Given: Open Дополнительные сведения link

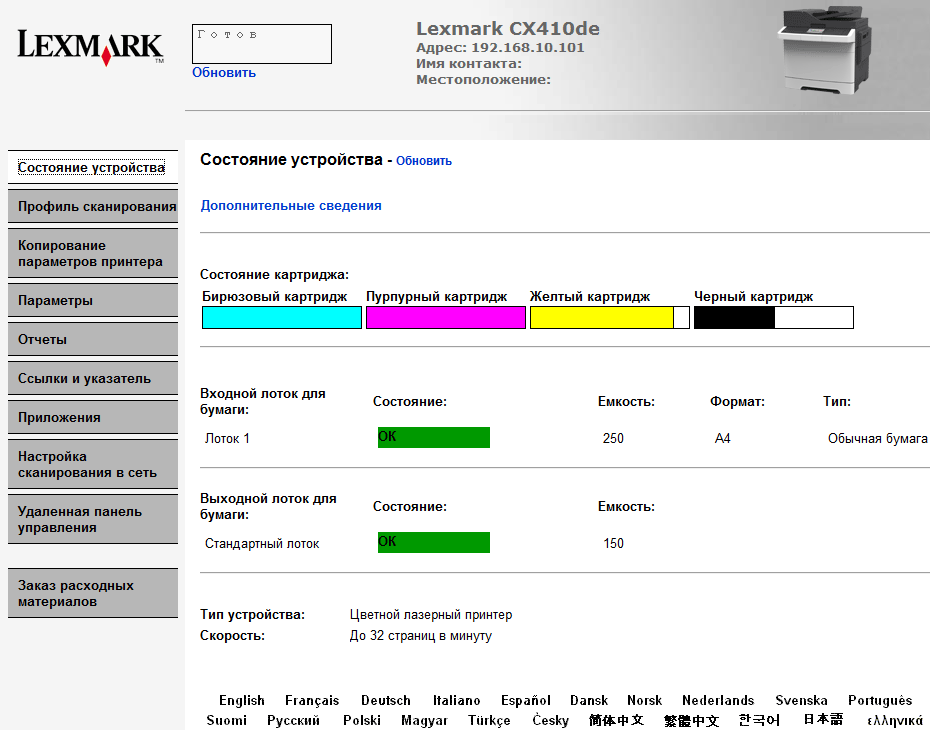Looking at the screenshot, I should 291,206.
